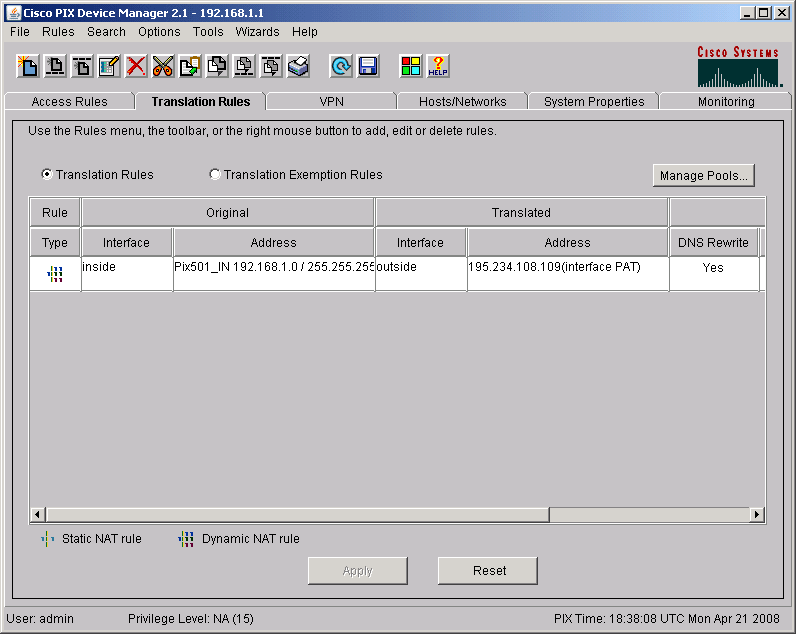Click the Java icon in the title bar
Screen dimensions: 796x634
point(14,13)
